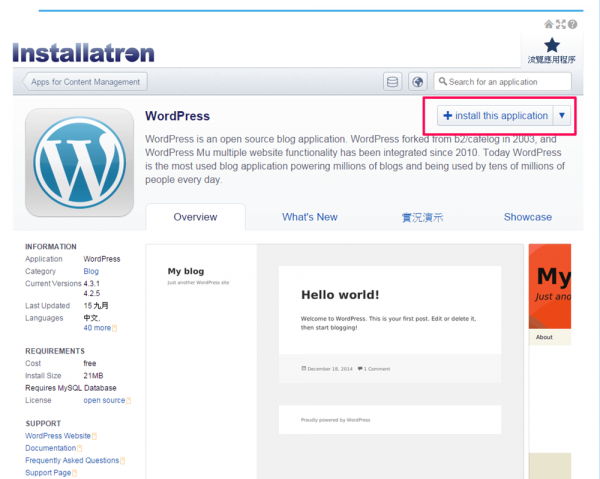Image resolution: width=600 pixels, height=479 pixels.
Task: Click the 40 more languages link
Action: [97, 328]
